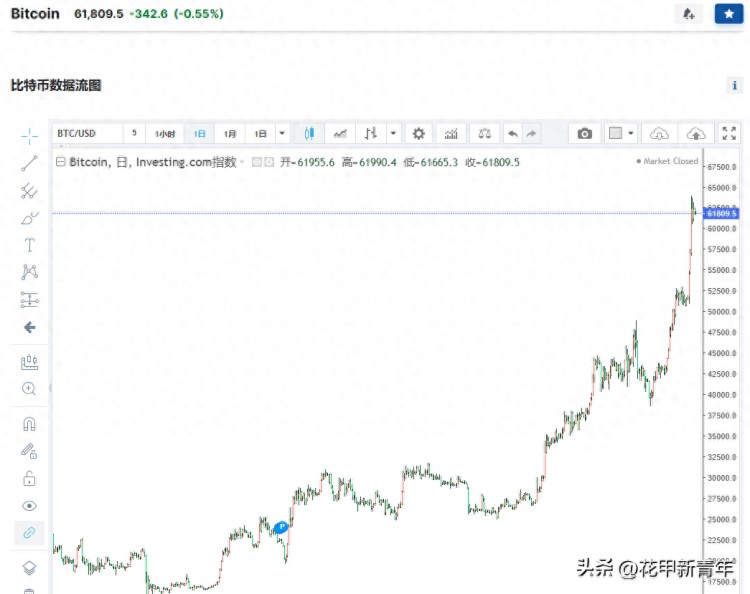
Task: Click the 61809.5 price label
Action: coord(721,213)
